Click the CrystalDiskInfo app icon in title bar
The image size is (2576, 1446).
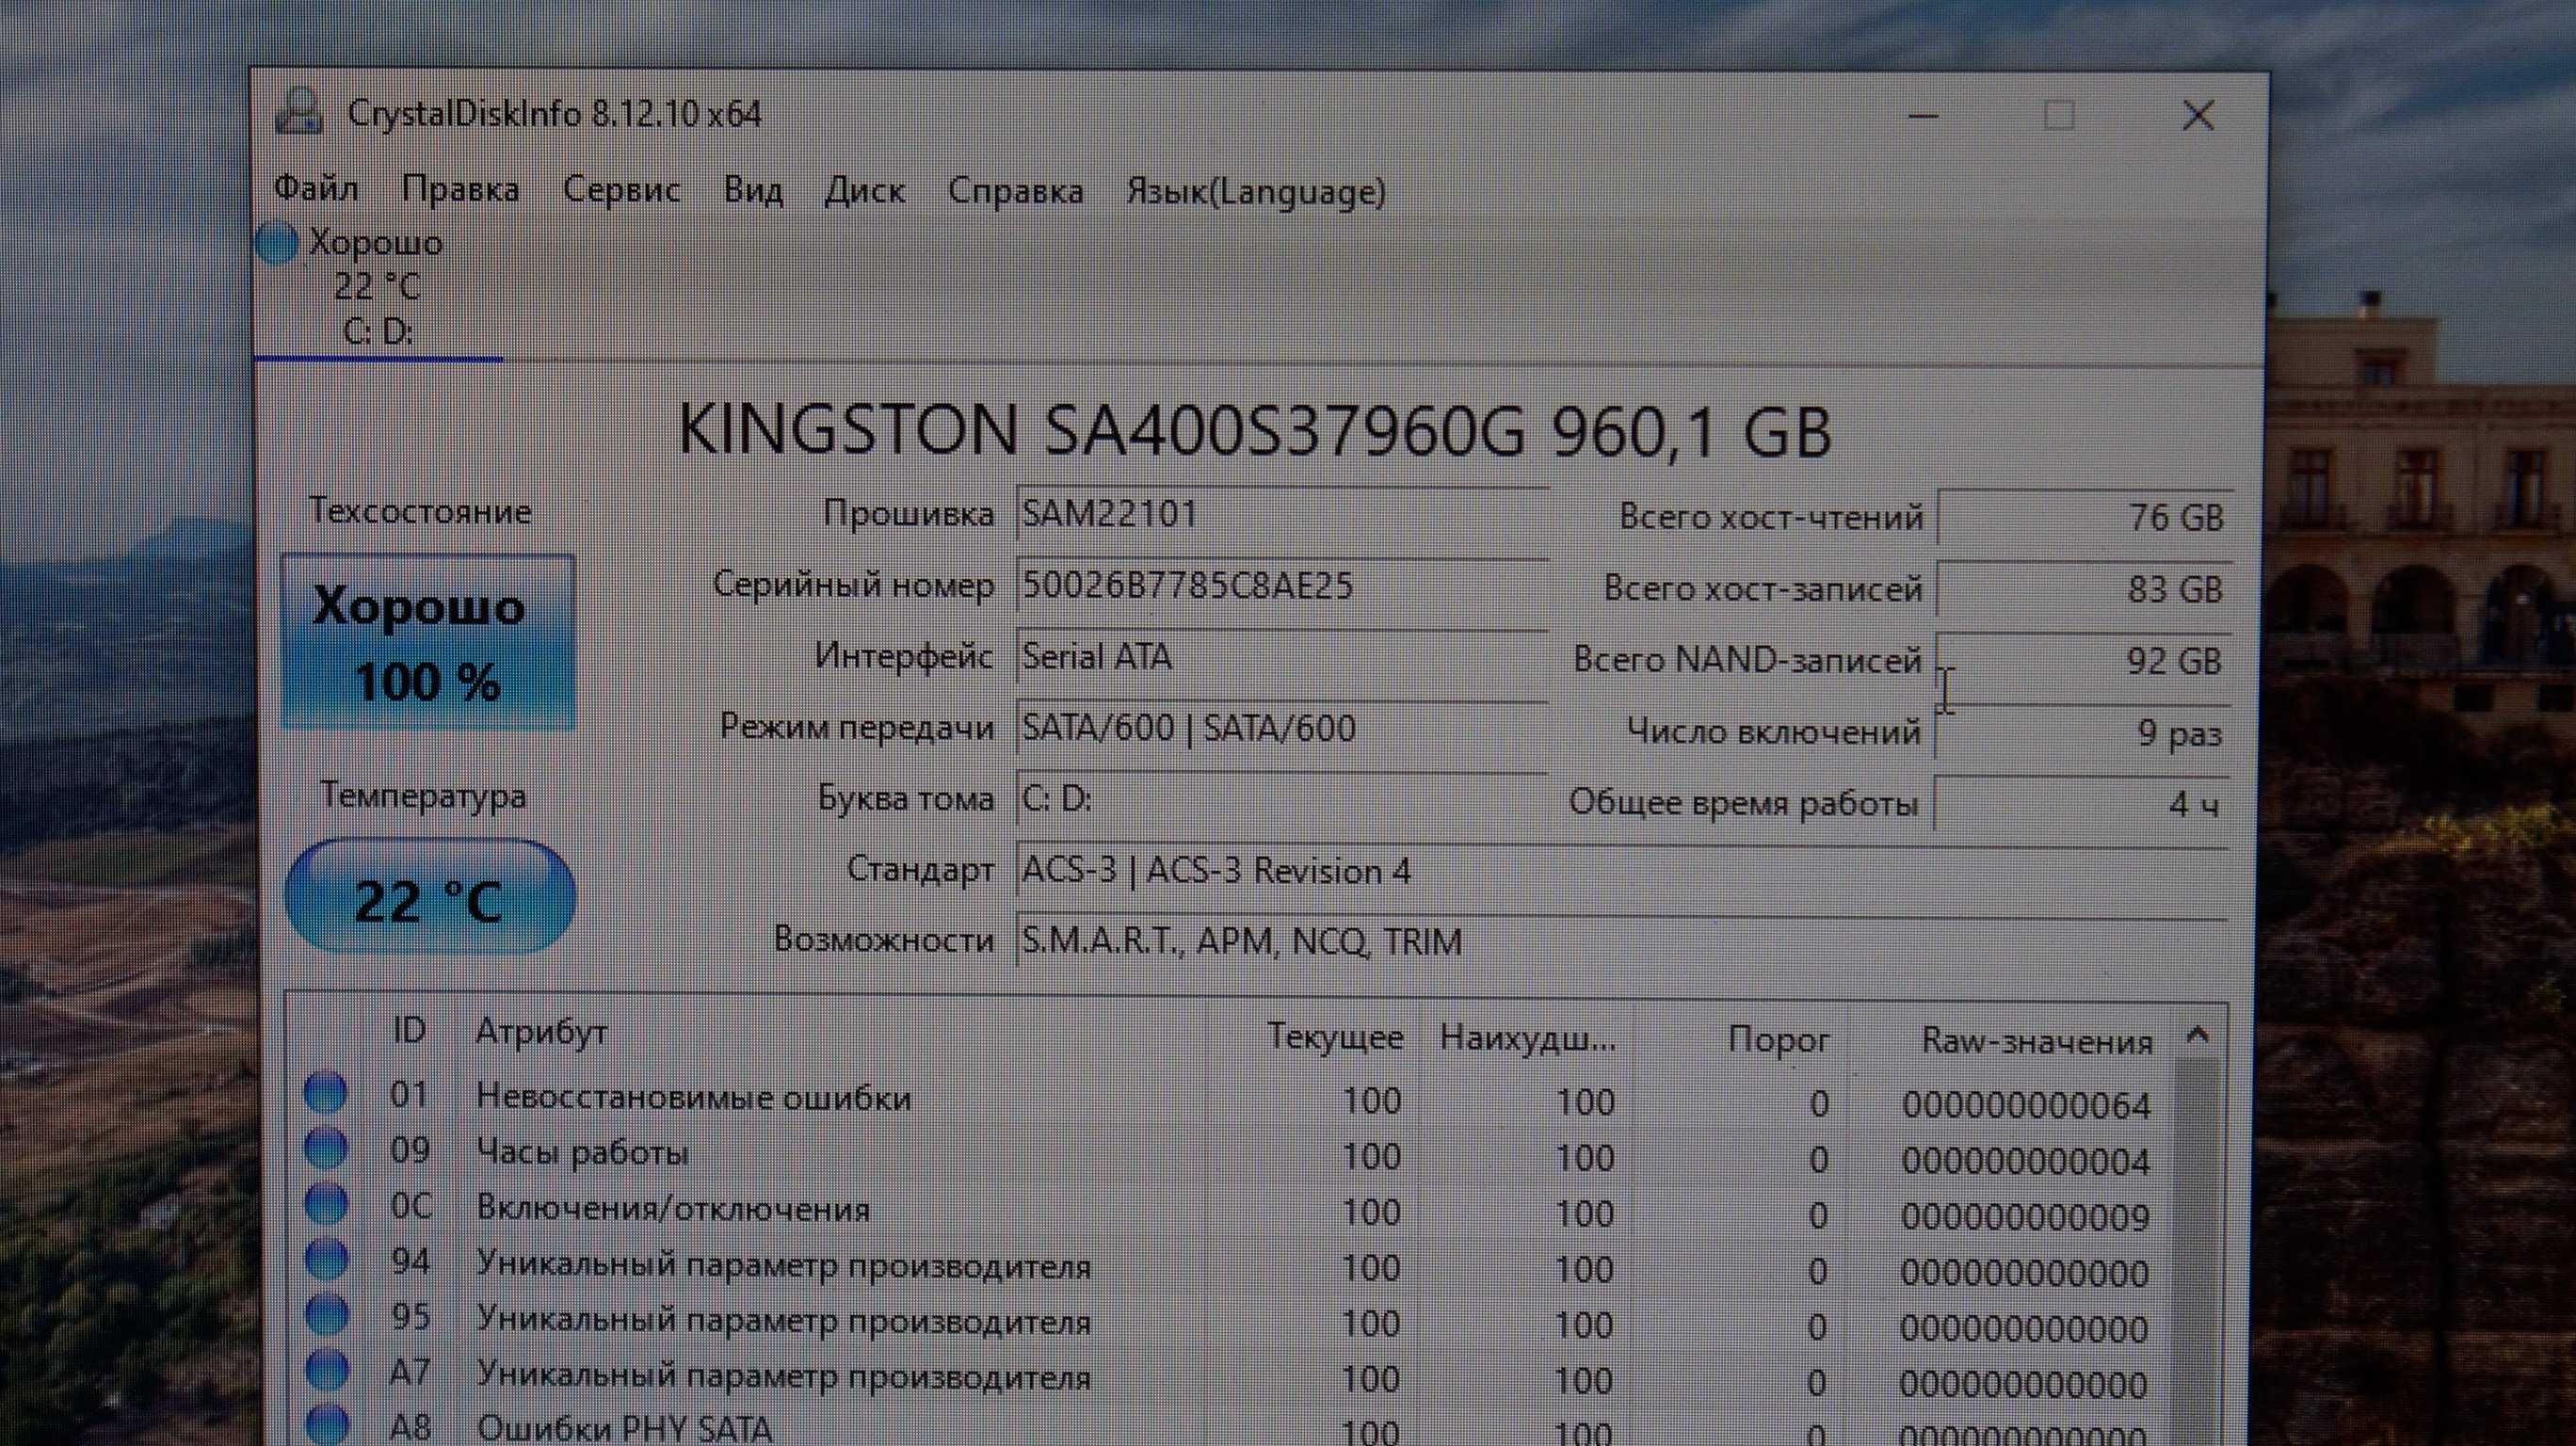[x=298, y=112]
